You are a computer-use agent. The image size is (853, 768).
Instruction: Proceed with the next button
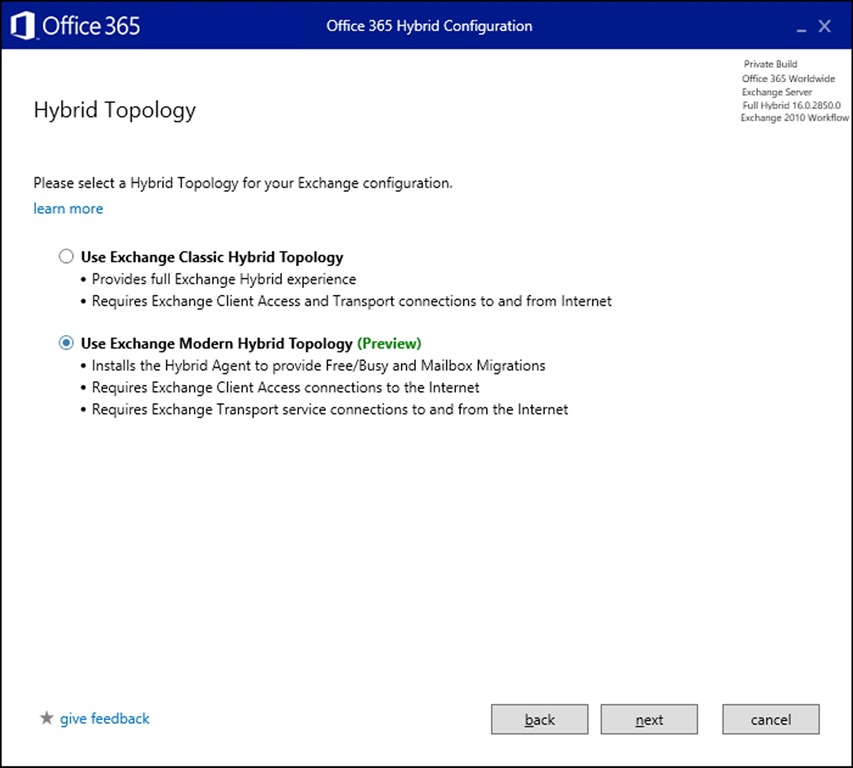[x=649, y=719]
